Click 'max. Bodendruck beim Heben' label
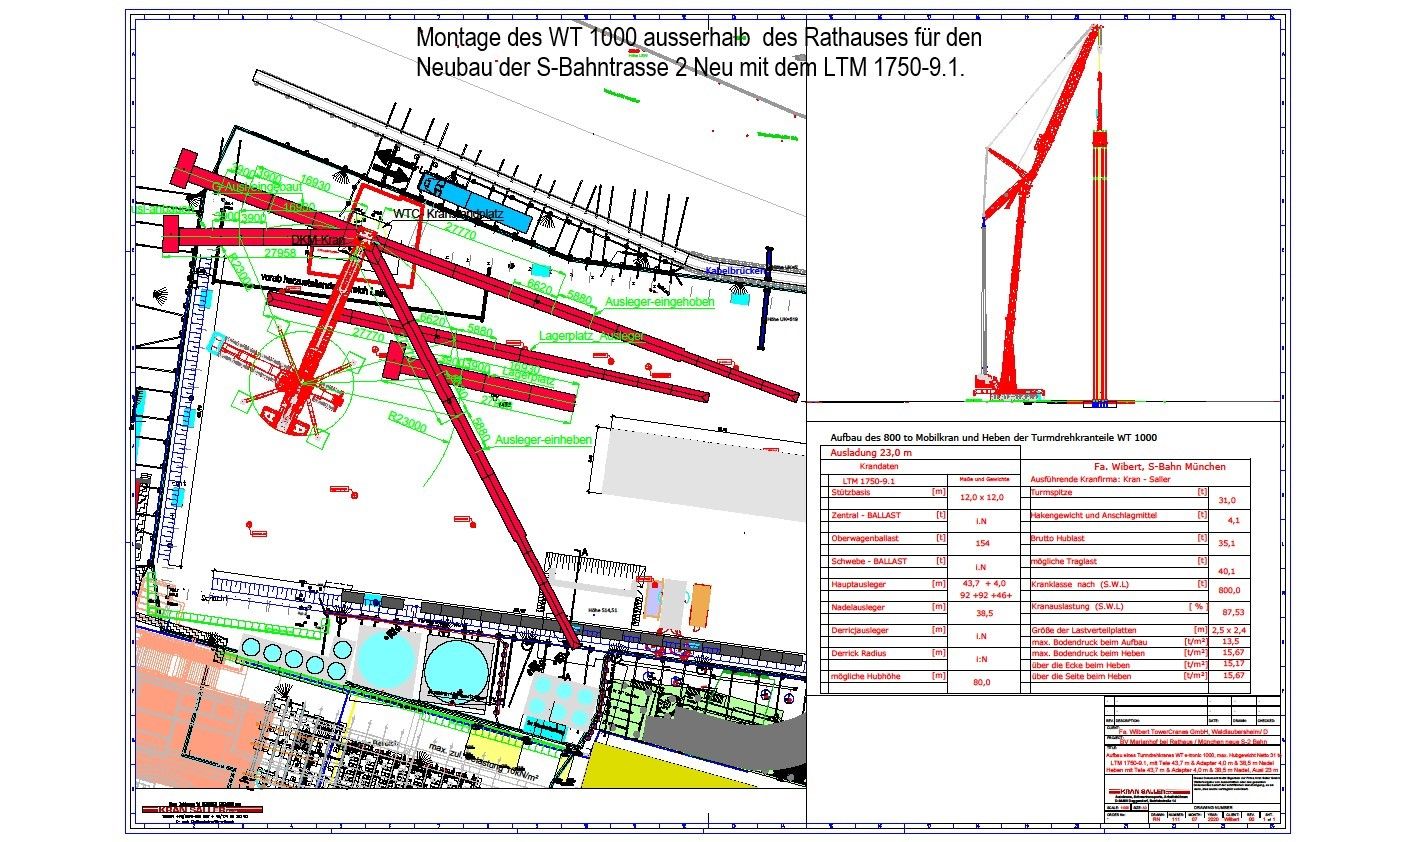The height and width of the screenshot is (842, 1416). click(1087, 653)
